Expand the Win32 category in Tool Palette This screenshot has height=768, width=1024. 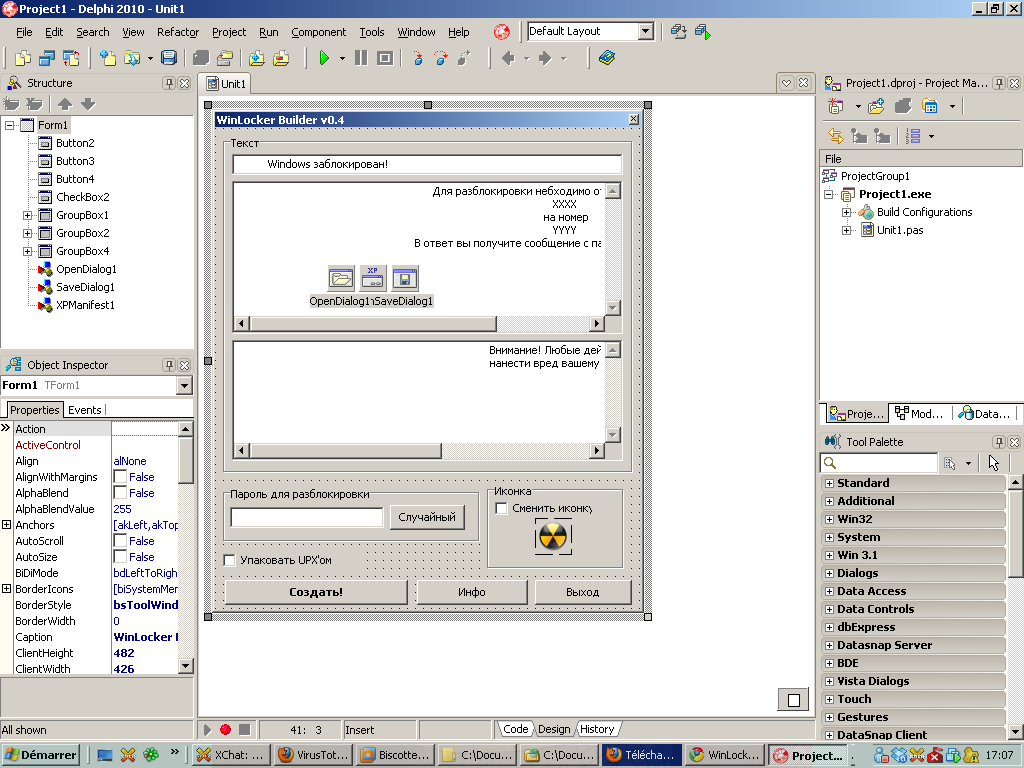[831, 519]
